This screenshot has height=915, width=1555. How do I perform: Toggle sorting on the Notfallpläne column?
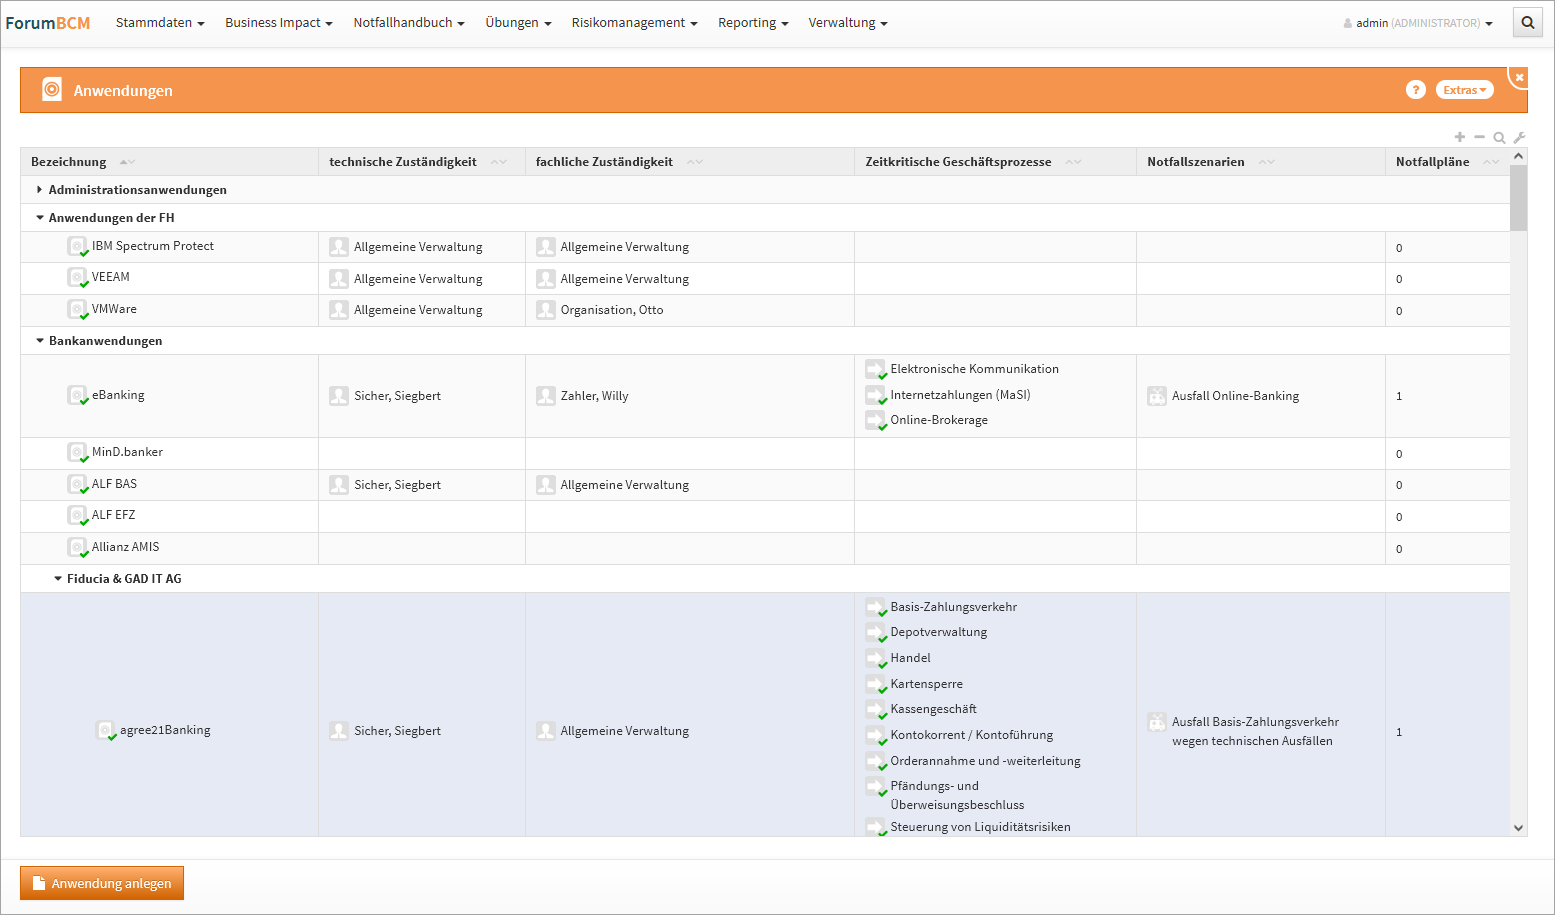click(1491, 162)
